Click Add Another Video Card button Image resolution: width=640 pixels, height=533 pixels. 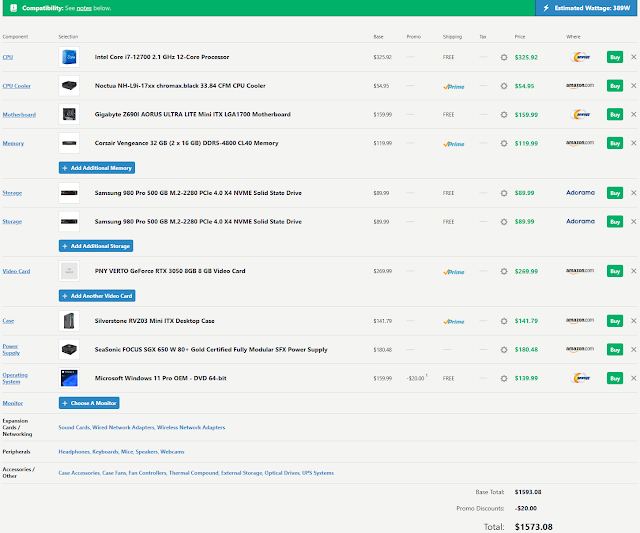[x=97, y=296]
